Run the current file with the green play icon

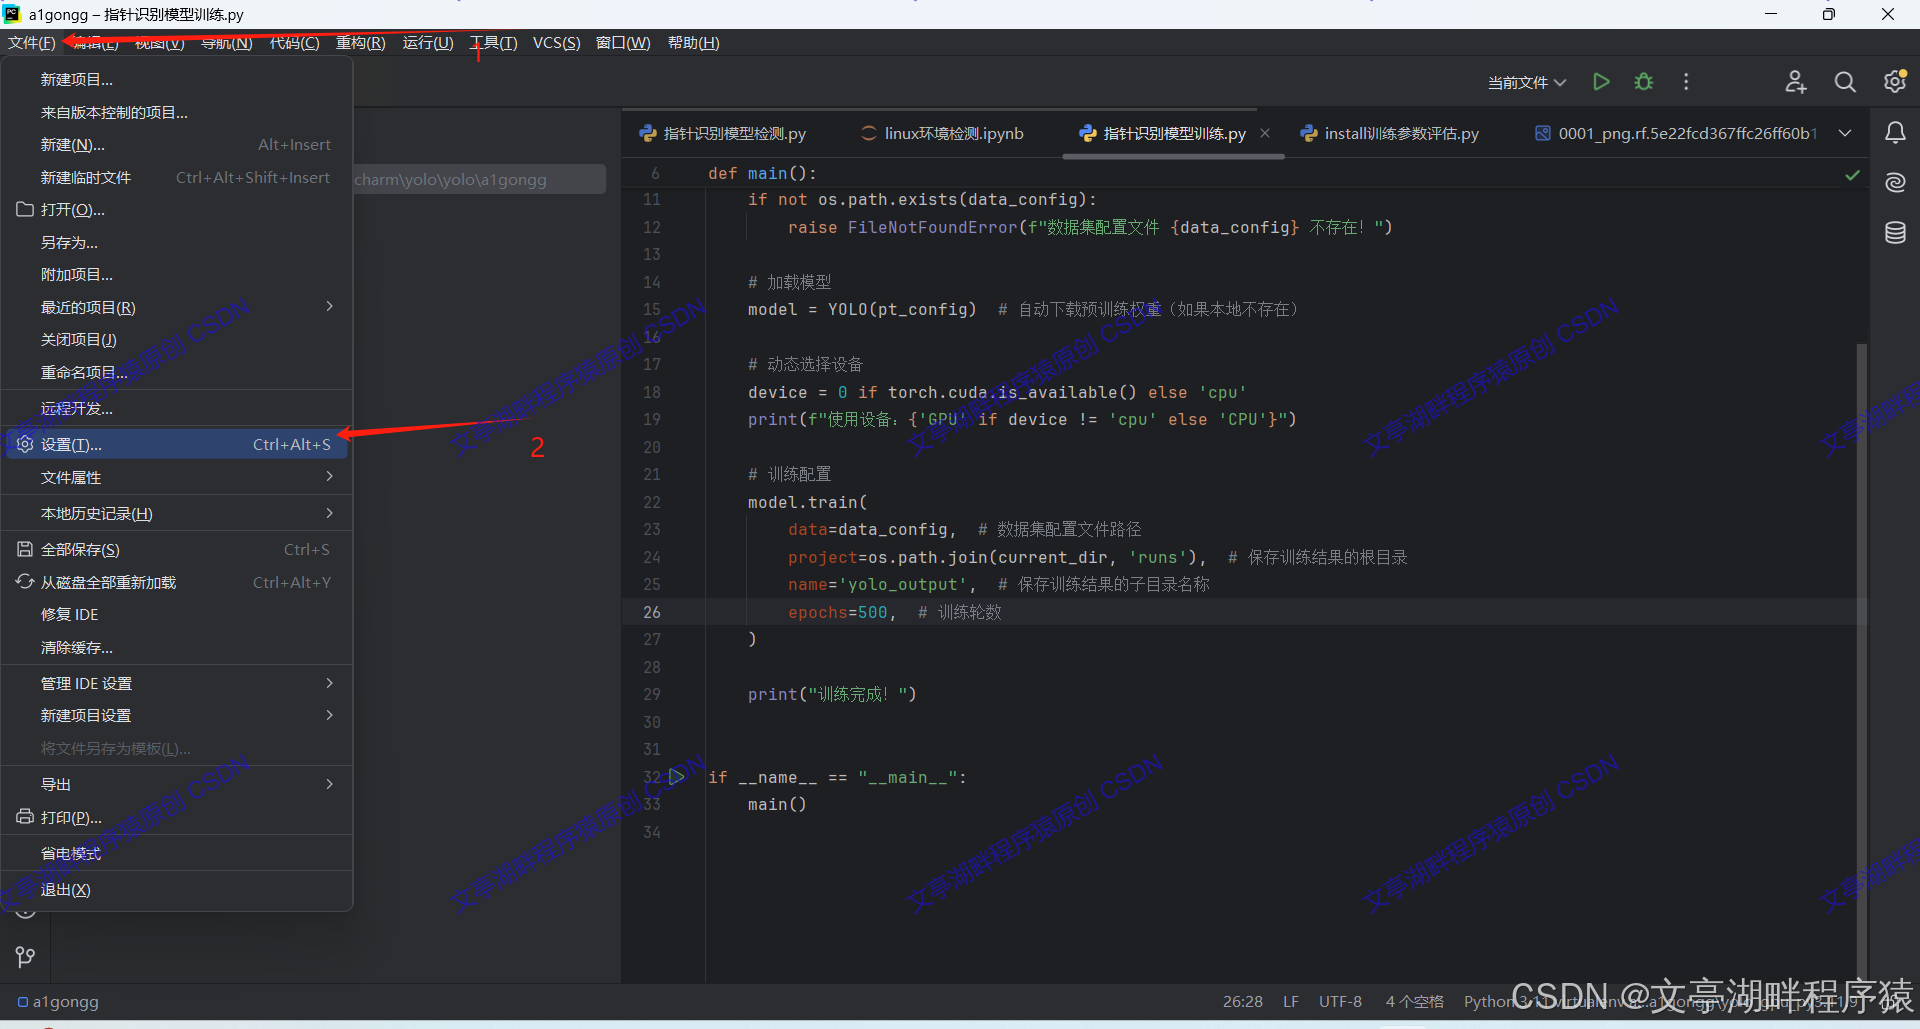[1601, 82]
